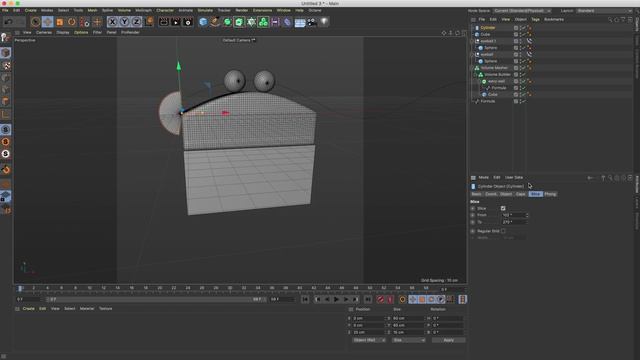Click the coordinate system icon next to Z
Screen dimensions: 640x360
[x=149, y=22]
